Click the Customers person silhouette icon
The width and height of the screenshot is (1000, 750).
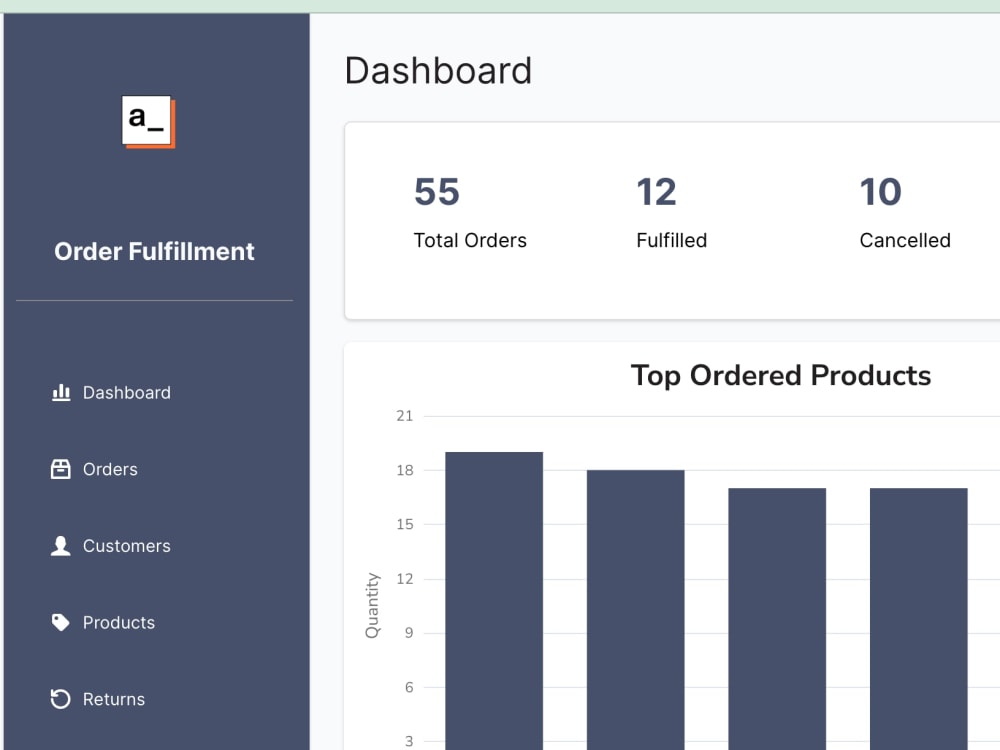[60, 546]
